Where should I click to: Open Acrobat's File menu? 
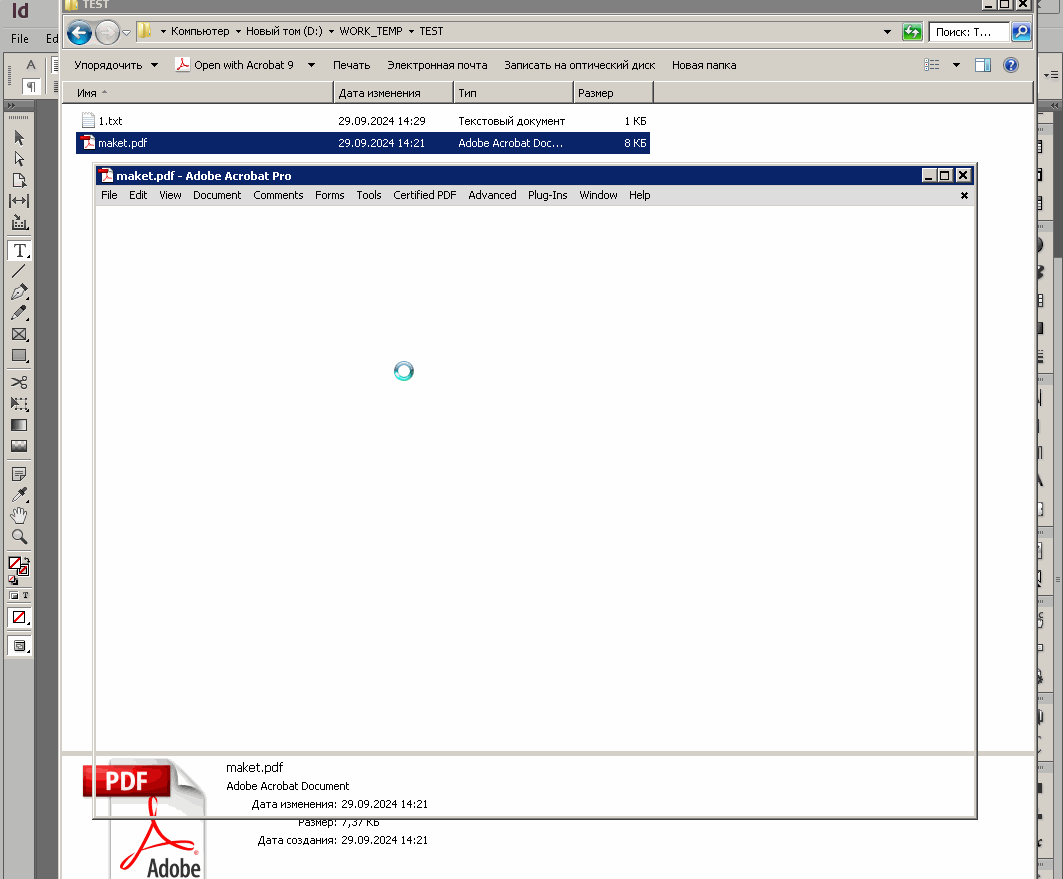click(109, 195)
